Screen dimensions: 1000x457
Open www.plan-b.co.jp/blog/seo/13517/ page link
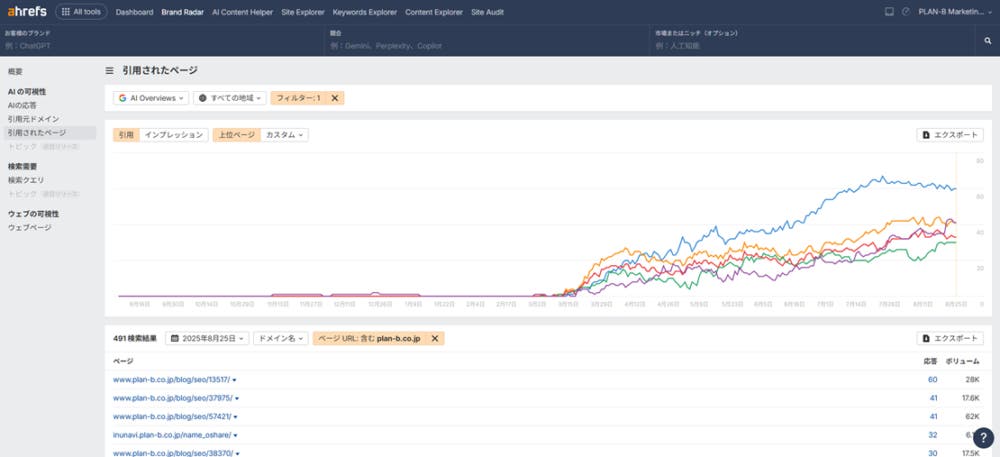pos(172,380)
